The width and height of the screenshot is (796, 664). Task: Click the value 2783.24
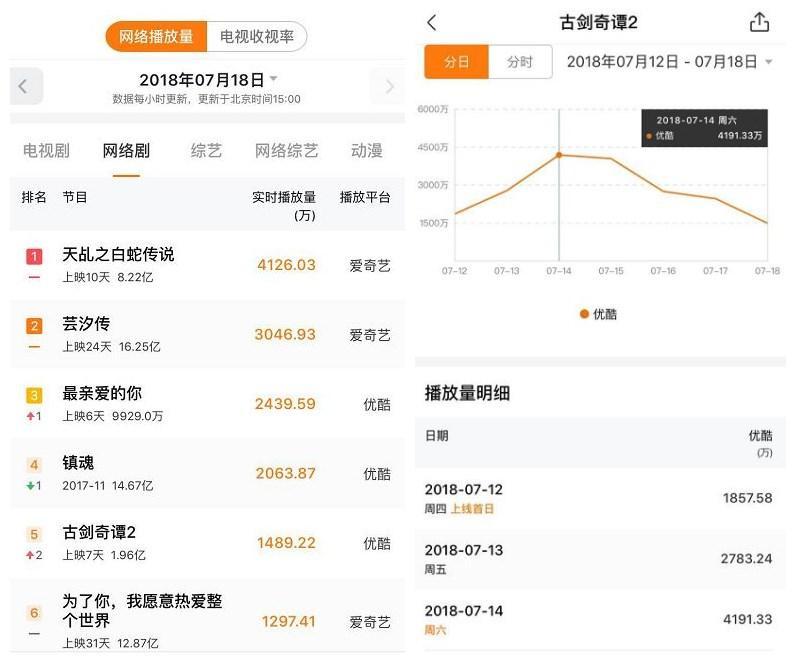click(x=746, y=559)
